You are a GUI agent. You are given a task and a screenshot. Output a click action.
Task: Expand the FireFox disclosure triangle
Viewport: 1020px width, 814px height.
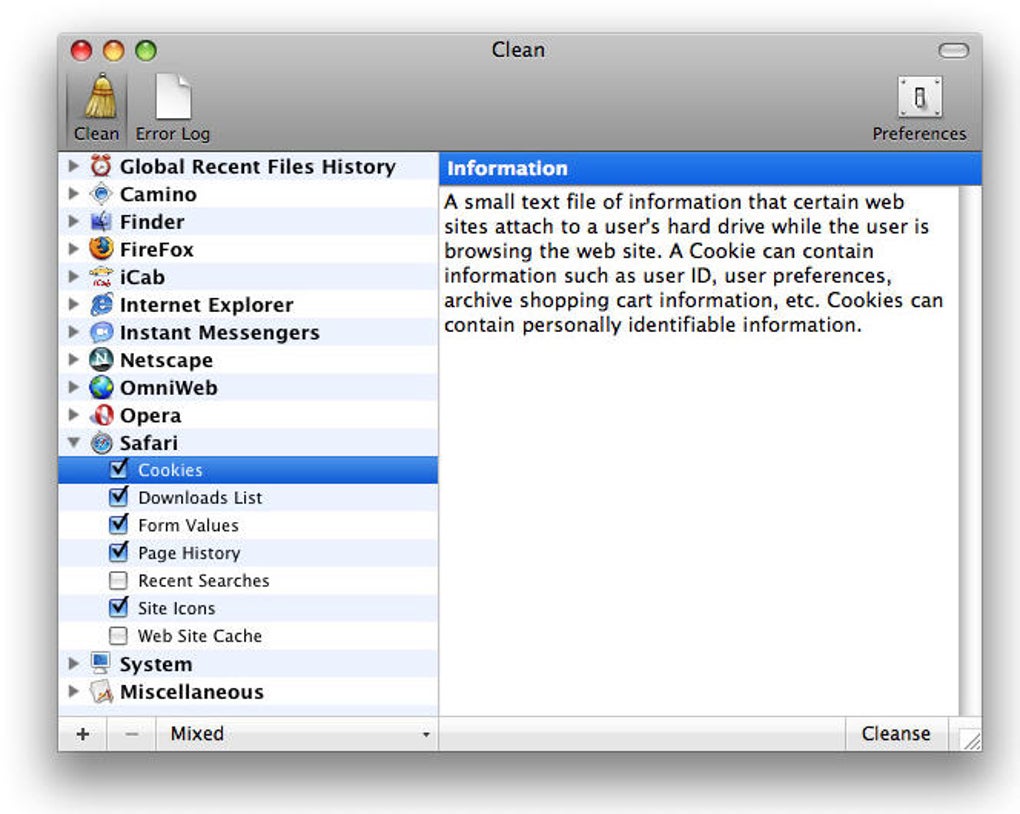[x=74, y=249]
